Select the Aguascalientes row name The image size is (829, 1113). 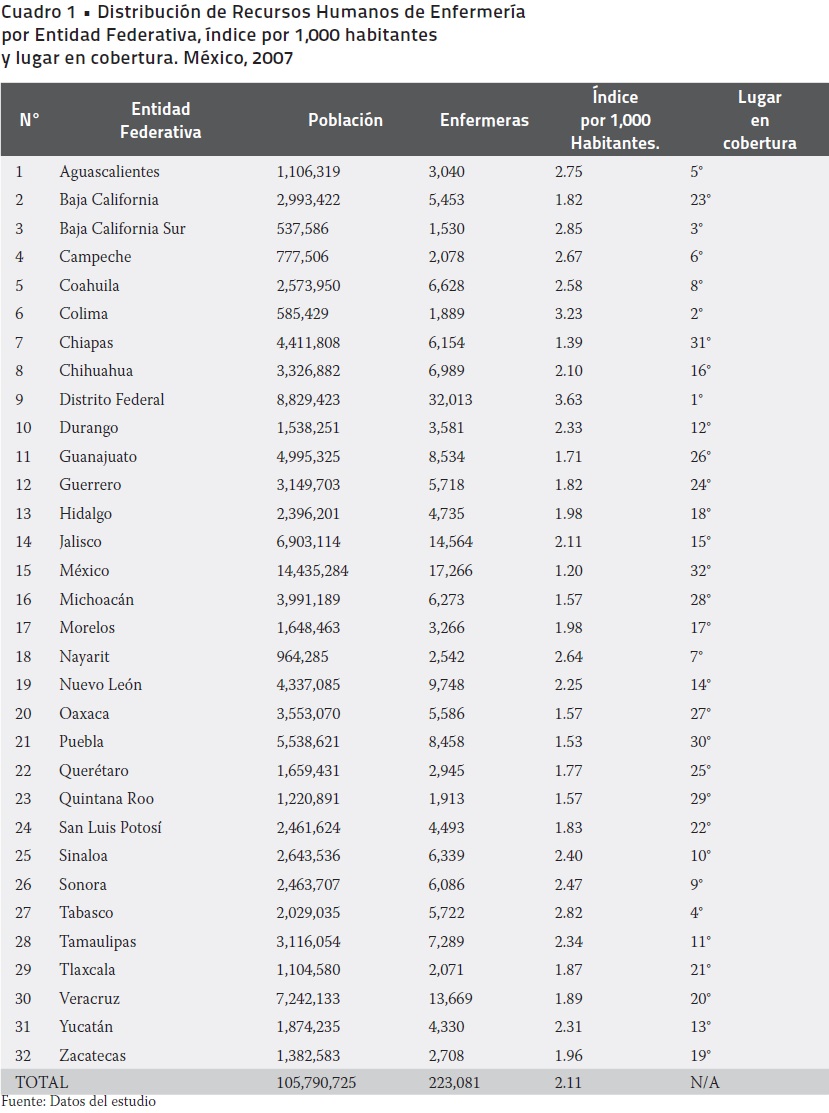pos(109,172)
